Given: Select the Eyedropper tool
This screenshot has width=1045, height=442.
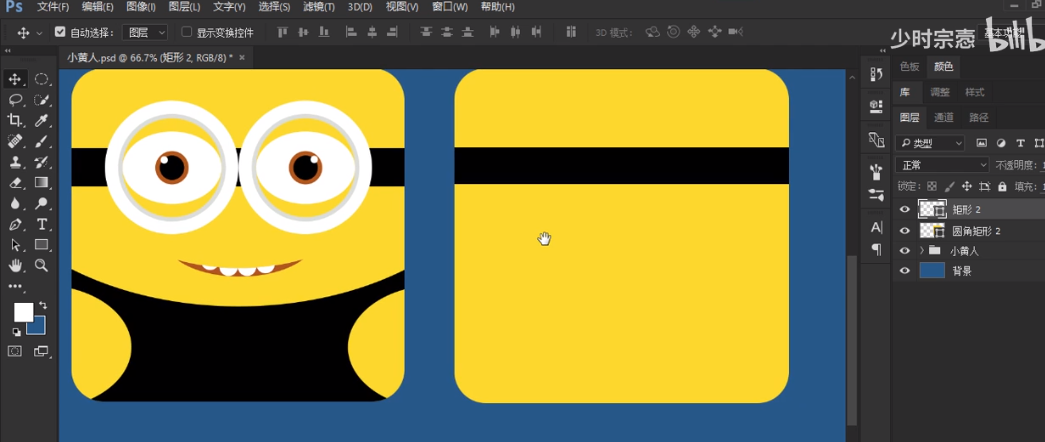Looking at the screenshot, I should pyautogui.click(x=41, y=121).
